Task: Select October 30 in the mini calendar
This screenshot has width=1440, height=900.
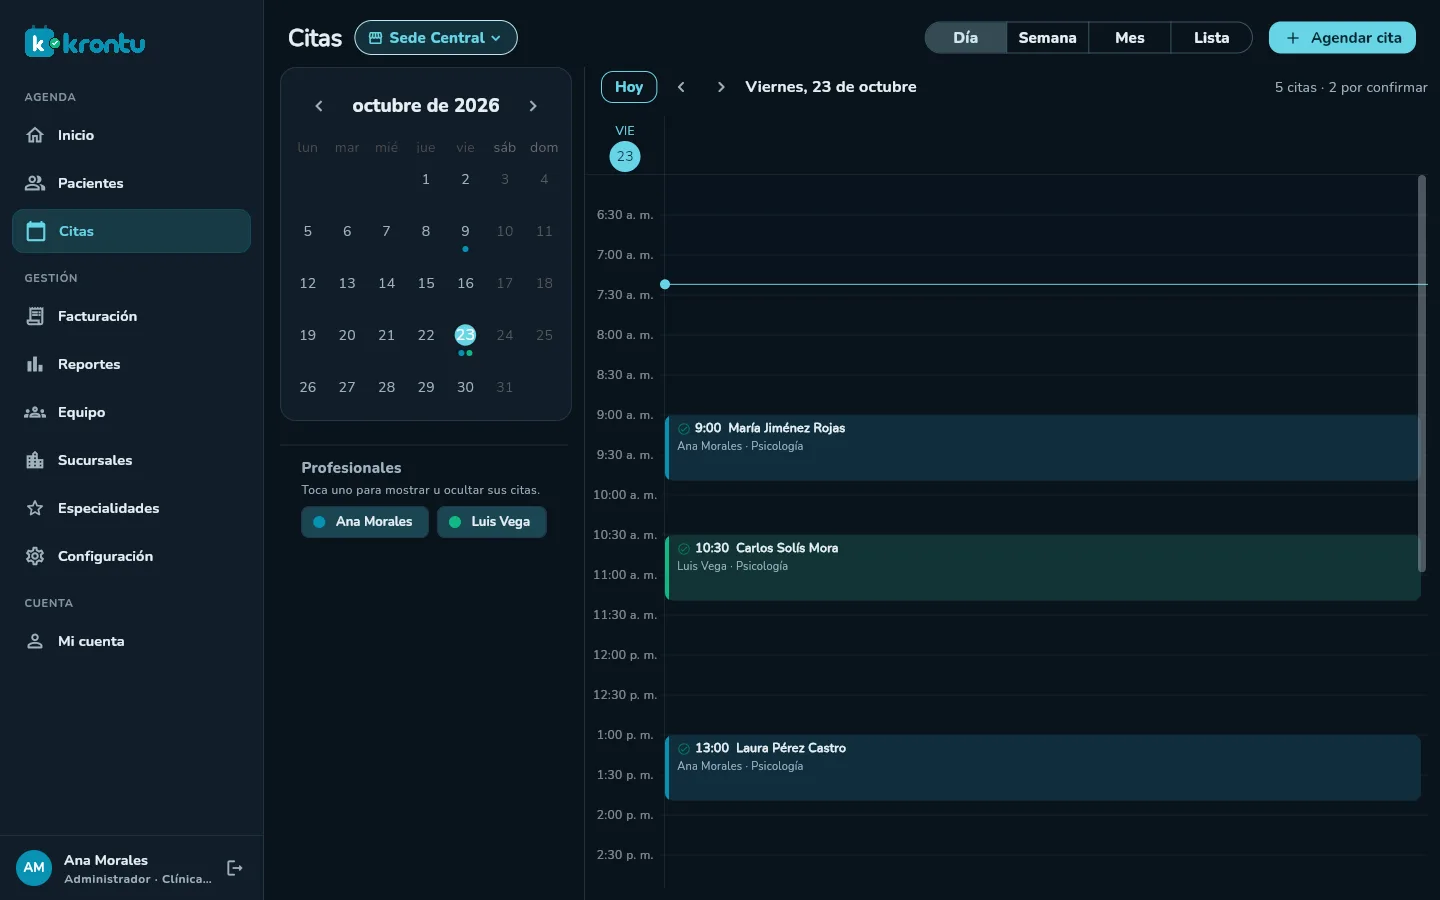Action: pyautogui.click(x=465, y=388)
